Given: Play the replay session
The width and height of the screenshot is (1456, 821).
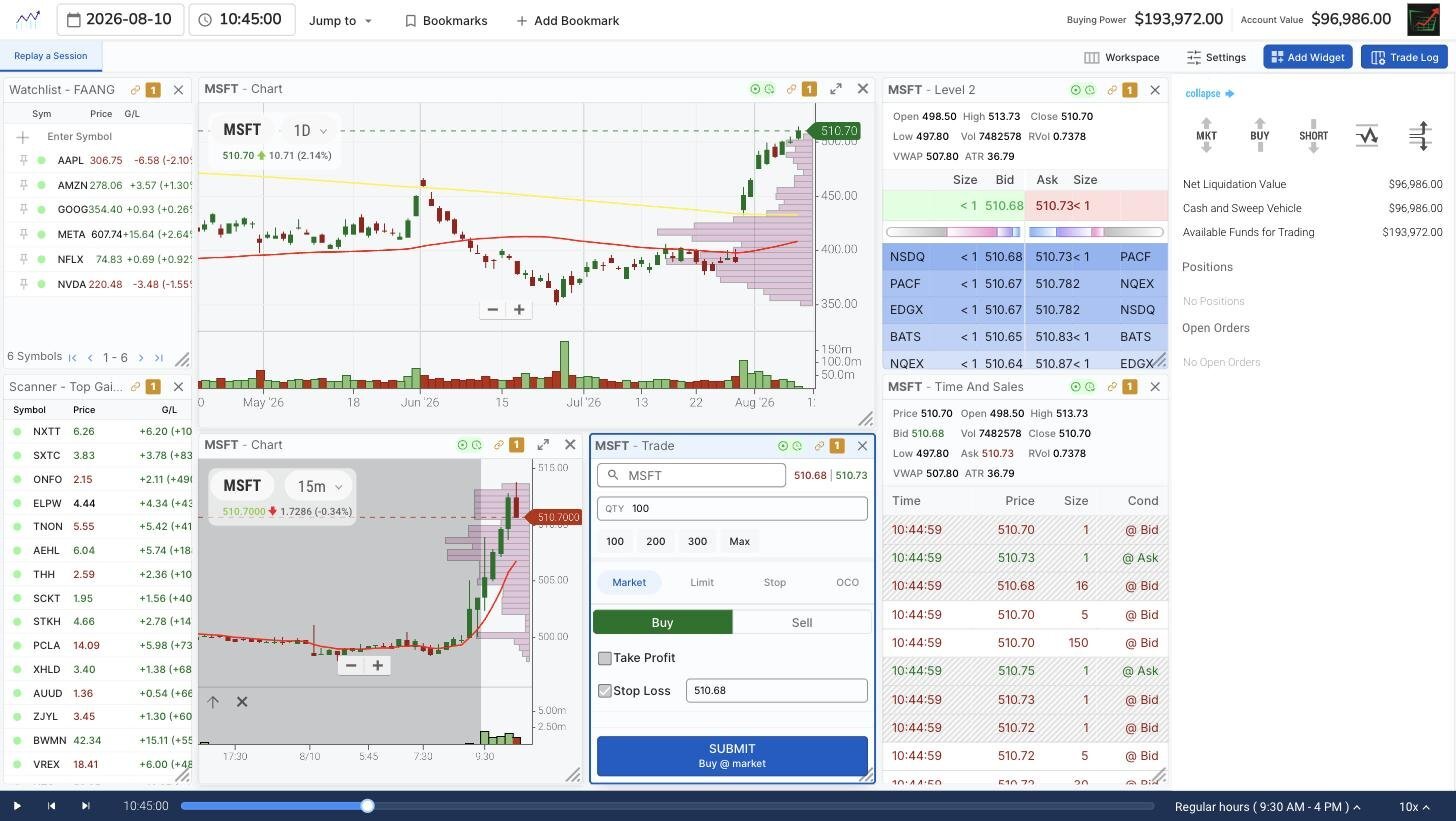Looking at the screenshot, I should pos(17,806).
